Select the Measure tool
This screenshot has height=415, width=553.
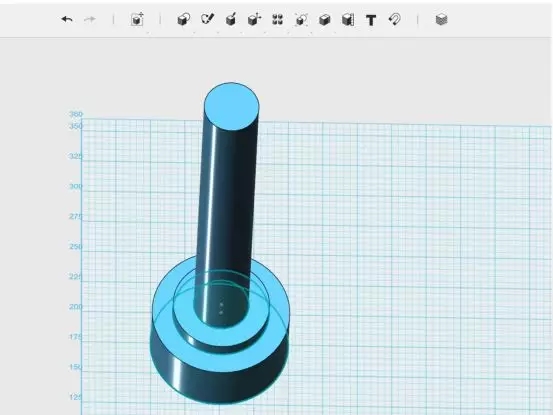point(348,20)
